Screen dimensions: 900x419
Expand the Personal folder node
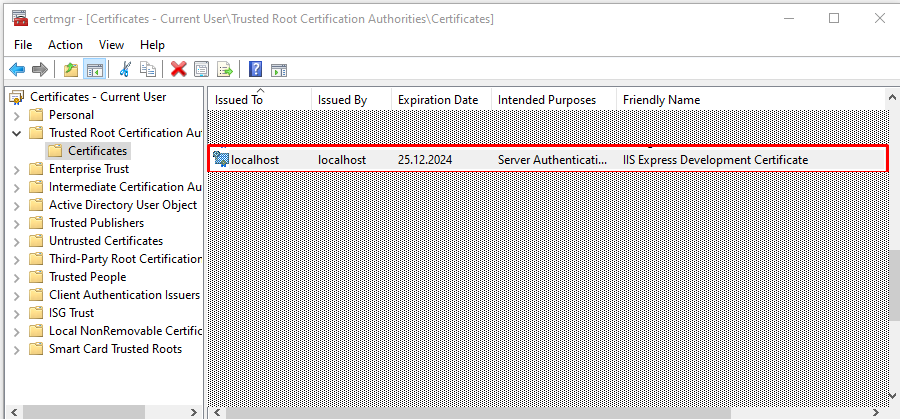tap(17, 115)
